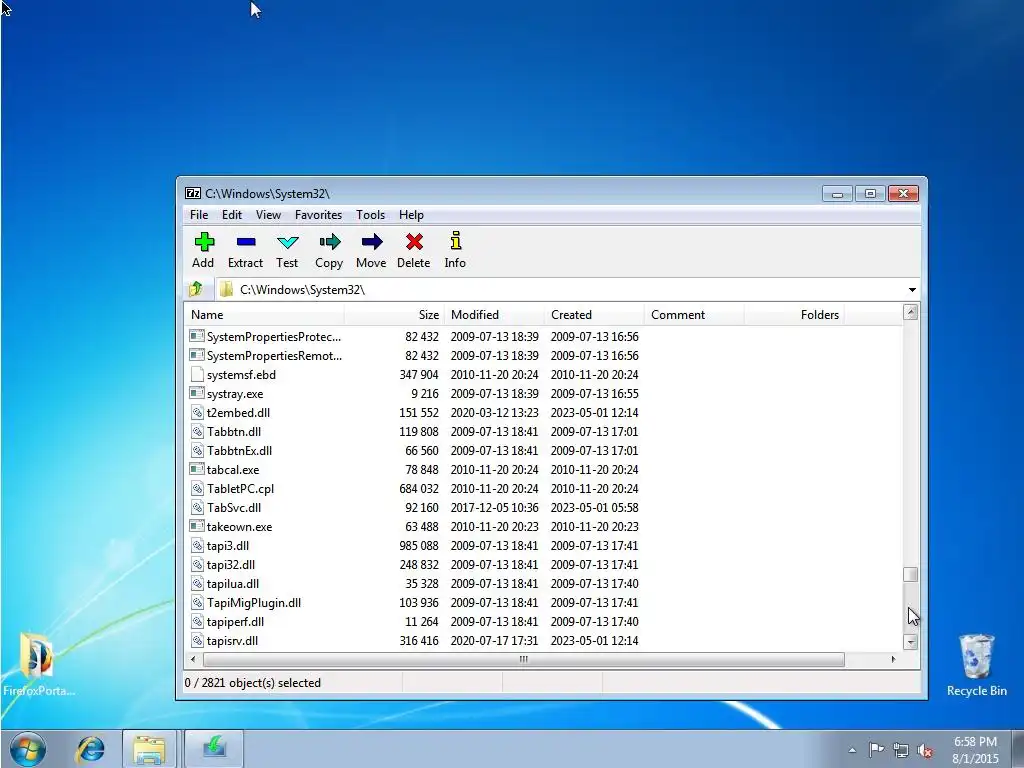Click the 0 / 2821 object(s) selected status
Viewport: 1024px width, 768px height.
253,682
